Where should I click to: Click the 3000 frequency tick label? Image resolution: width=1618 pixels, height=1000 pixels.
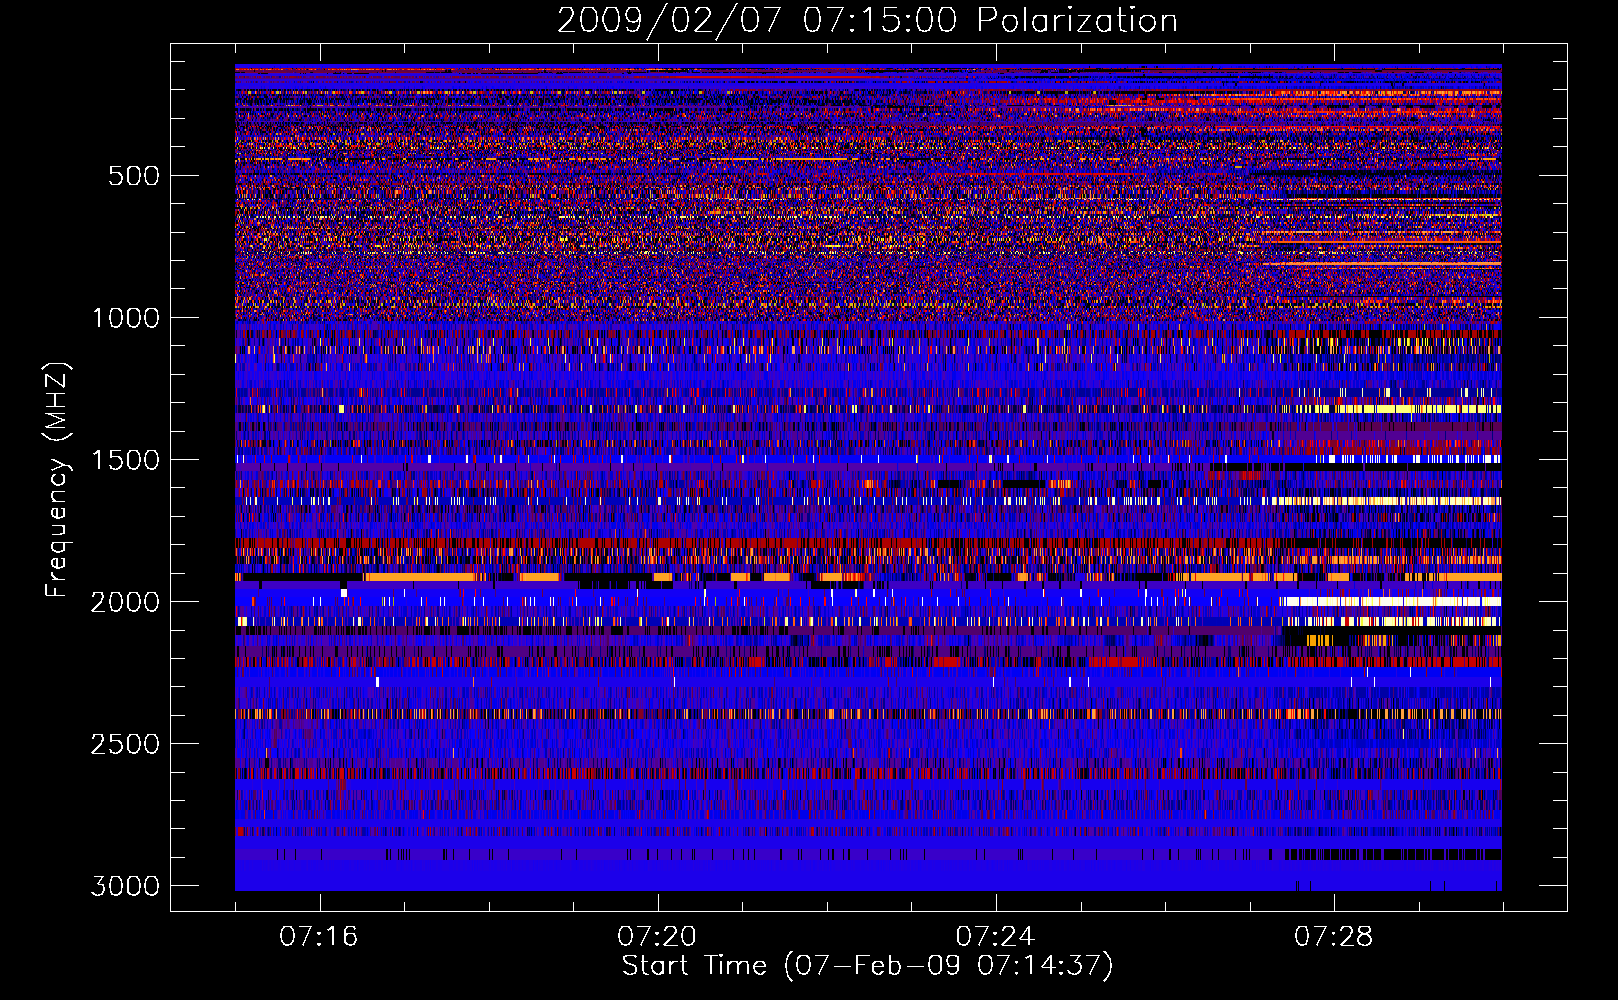coord(125,886)
